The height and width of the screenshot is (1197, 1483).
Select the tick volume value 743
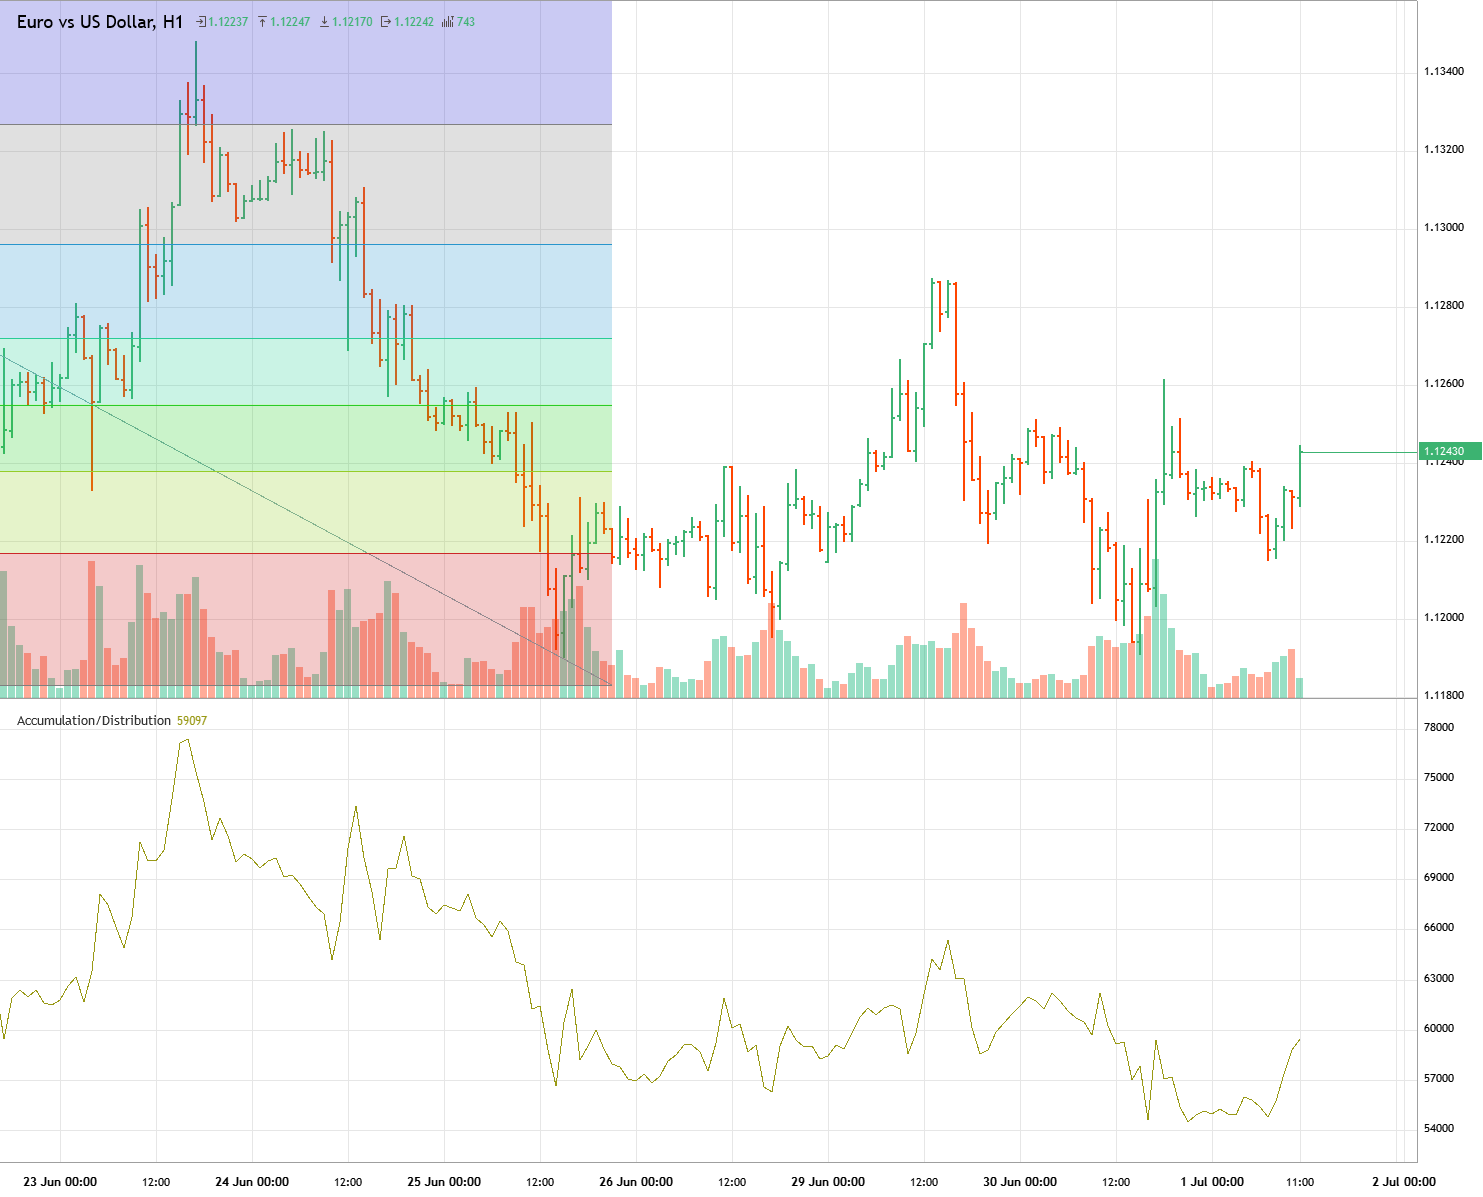(466, 22)
